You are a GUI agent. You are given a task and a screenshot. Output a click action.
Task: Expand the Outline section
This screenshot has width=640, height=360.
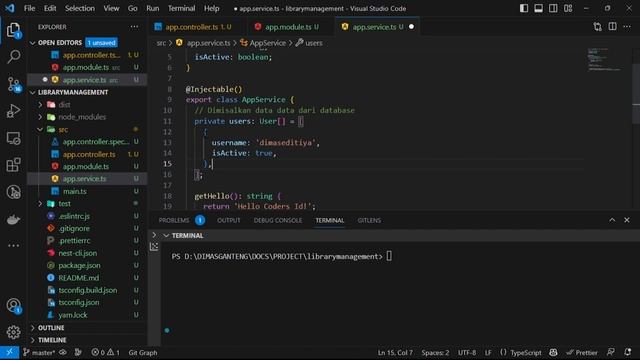click(51, 328)
